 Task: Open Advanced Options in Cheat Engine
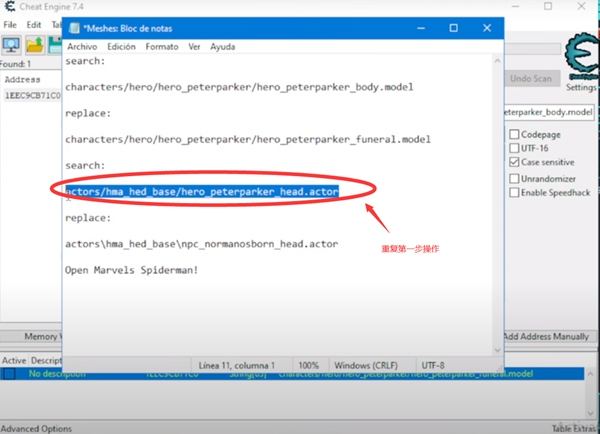tap(36, 429)
